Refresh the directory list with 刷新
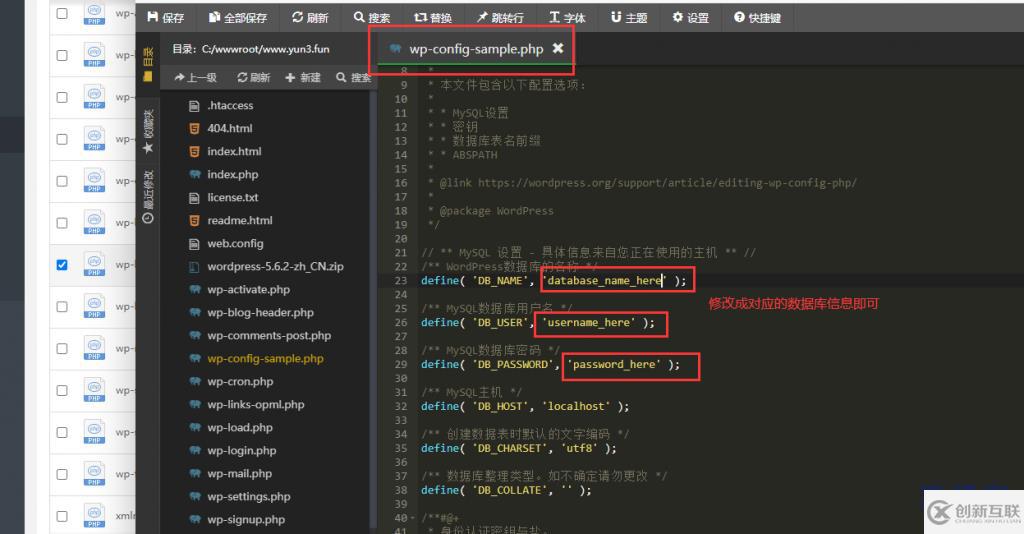 coord(253,78)
